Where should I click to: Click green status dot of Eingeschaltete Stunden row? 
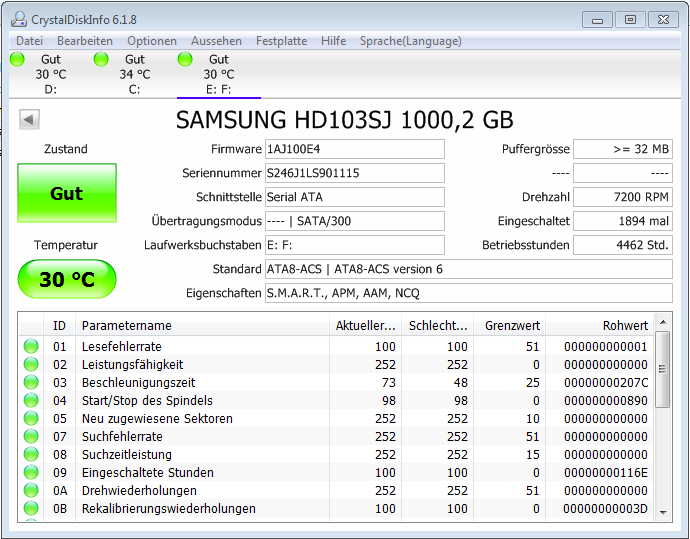(31, 473)
